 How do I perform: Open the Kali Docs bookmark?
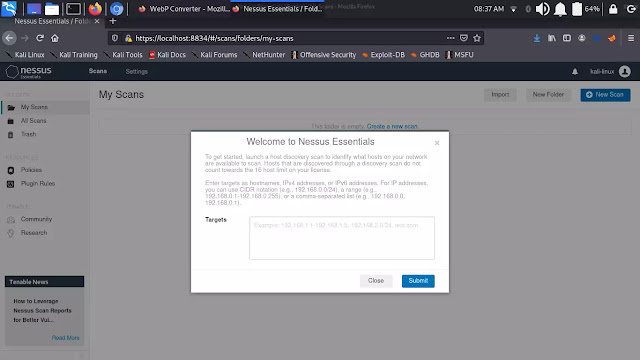[167, 55]
